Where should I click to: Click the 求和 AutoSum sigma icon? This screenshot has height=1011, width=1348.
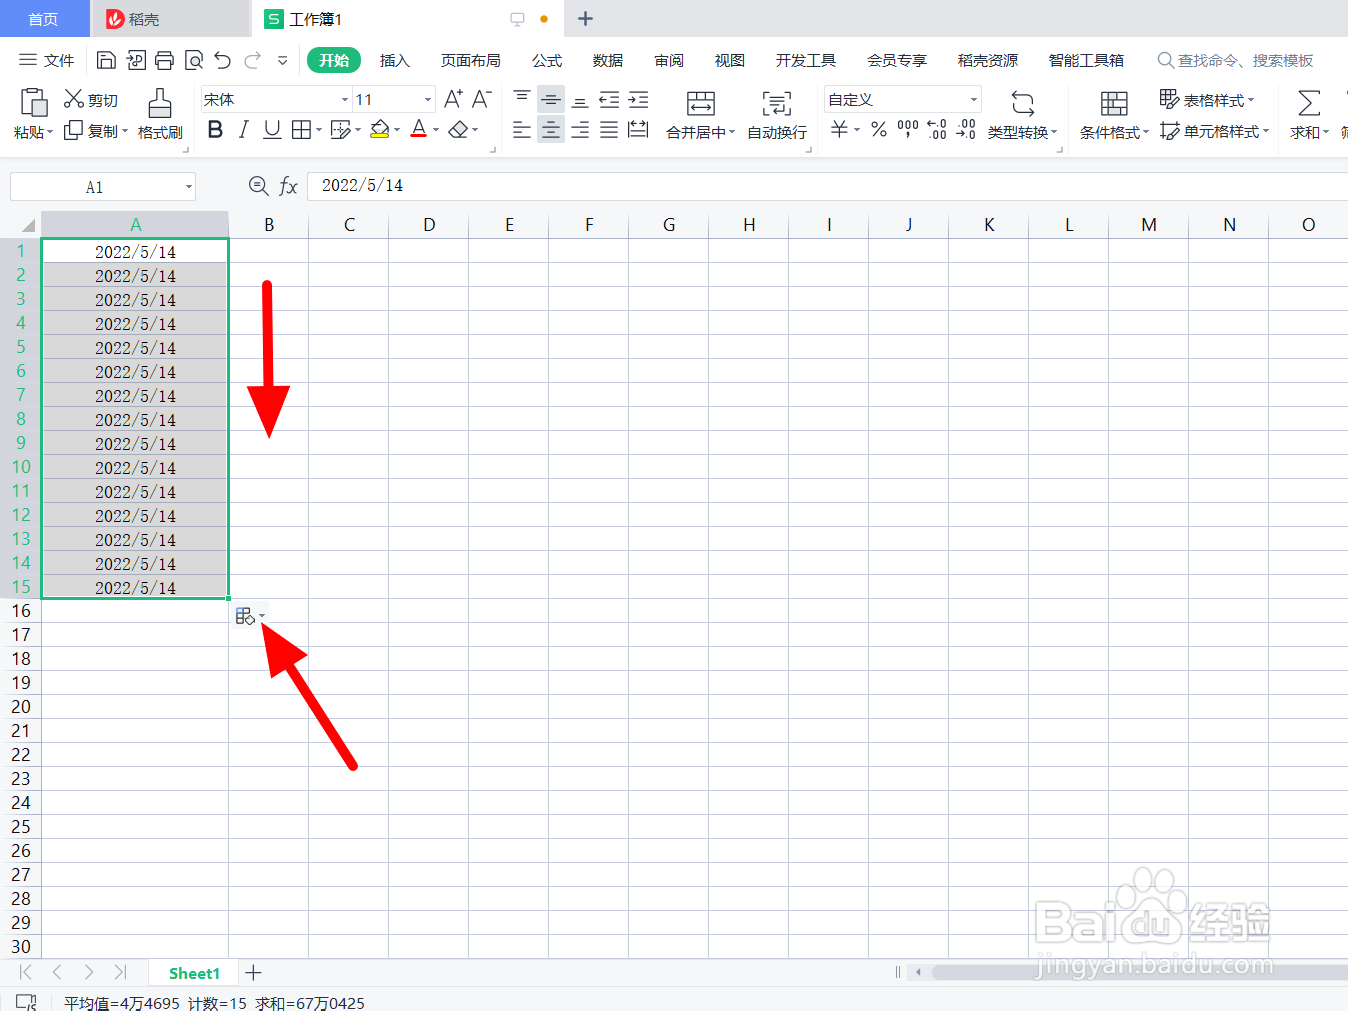[x=1308, y=103]
